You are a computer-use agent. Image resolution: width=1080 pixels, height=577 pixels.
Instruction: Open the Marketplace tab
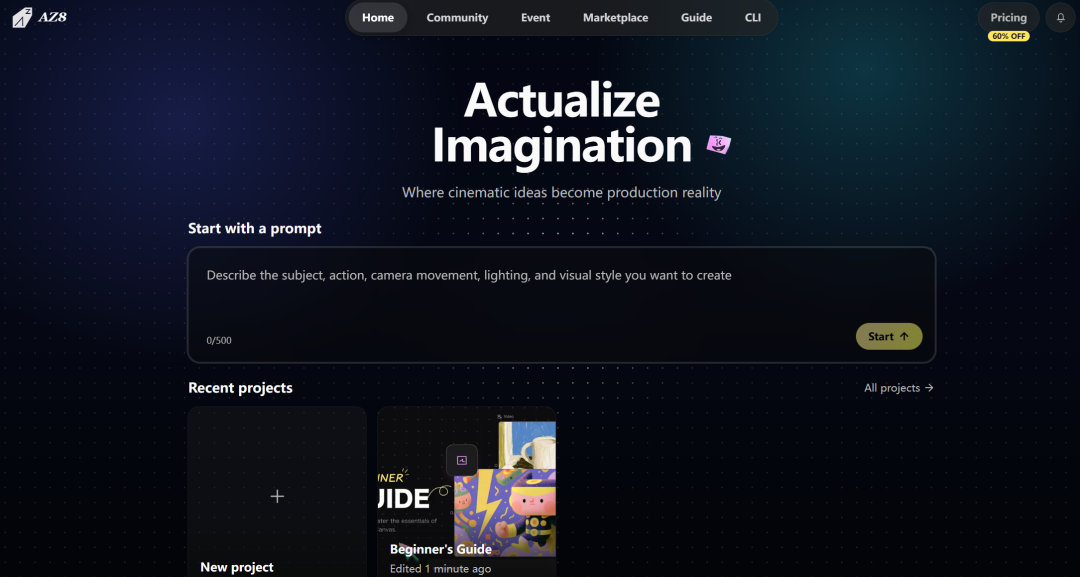[x=615, y=18]
